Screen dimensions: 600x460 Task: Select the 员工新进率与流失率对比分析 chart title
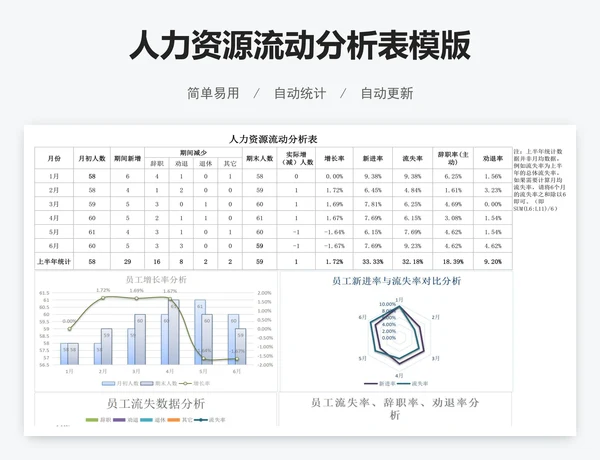[396, 281]
